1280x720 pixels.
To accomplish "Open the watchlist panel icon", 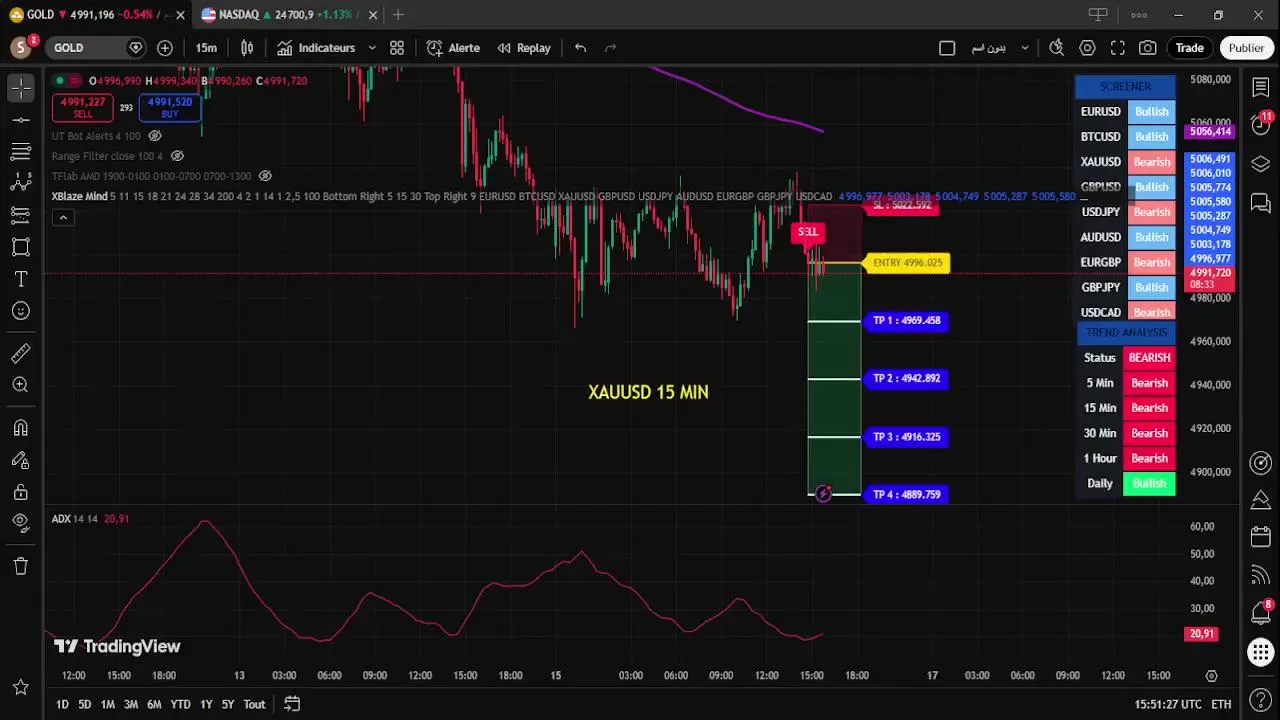I will pos(1260,88).
